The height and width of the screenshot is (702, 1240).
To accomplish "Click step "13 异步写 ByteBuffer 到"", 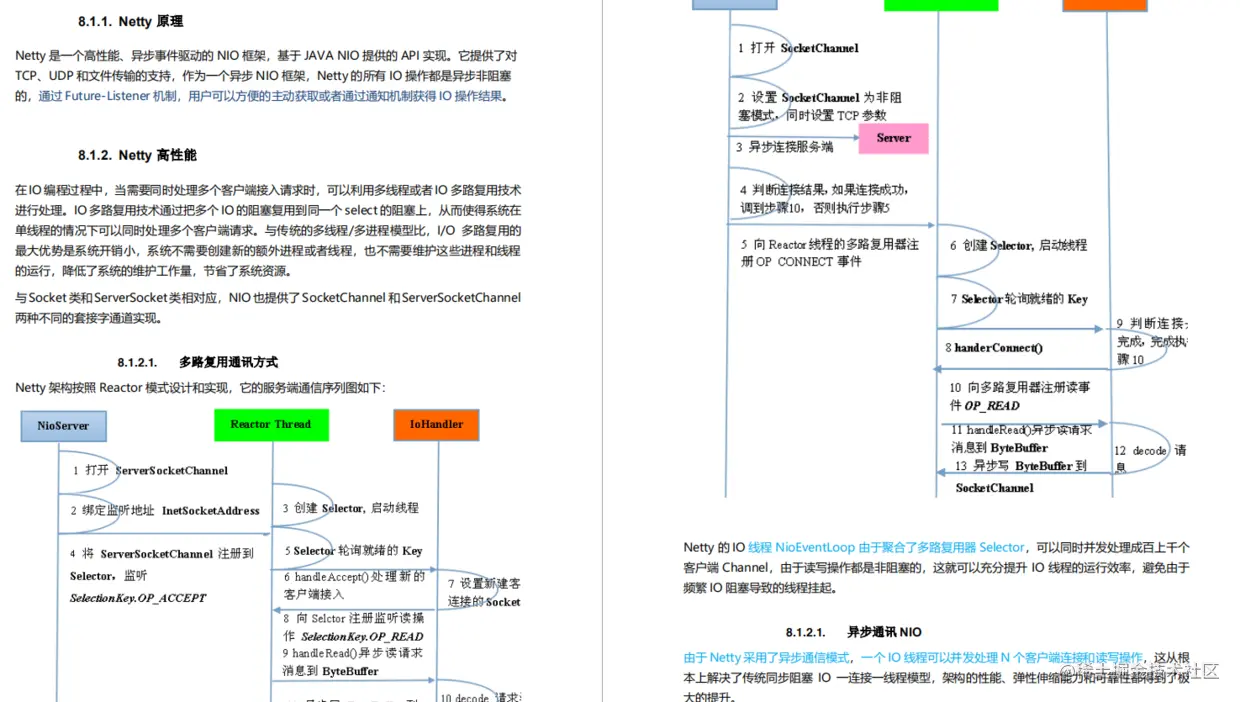I will tap(1020, 466).
